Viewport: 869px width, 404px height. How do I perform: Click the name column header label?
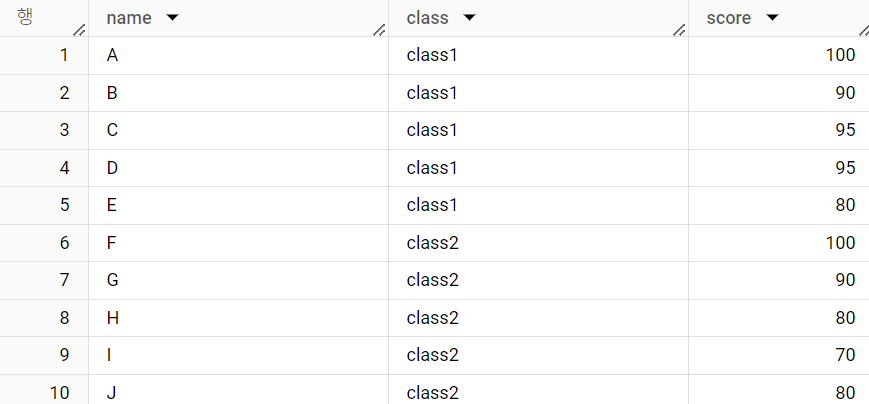pos(129,18)
